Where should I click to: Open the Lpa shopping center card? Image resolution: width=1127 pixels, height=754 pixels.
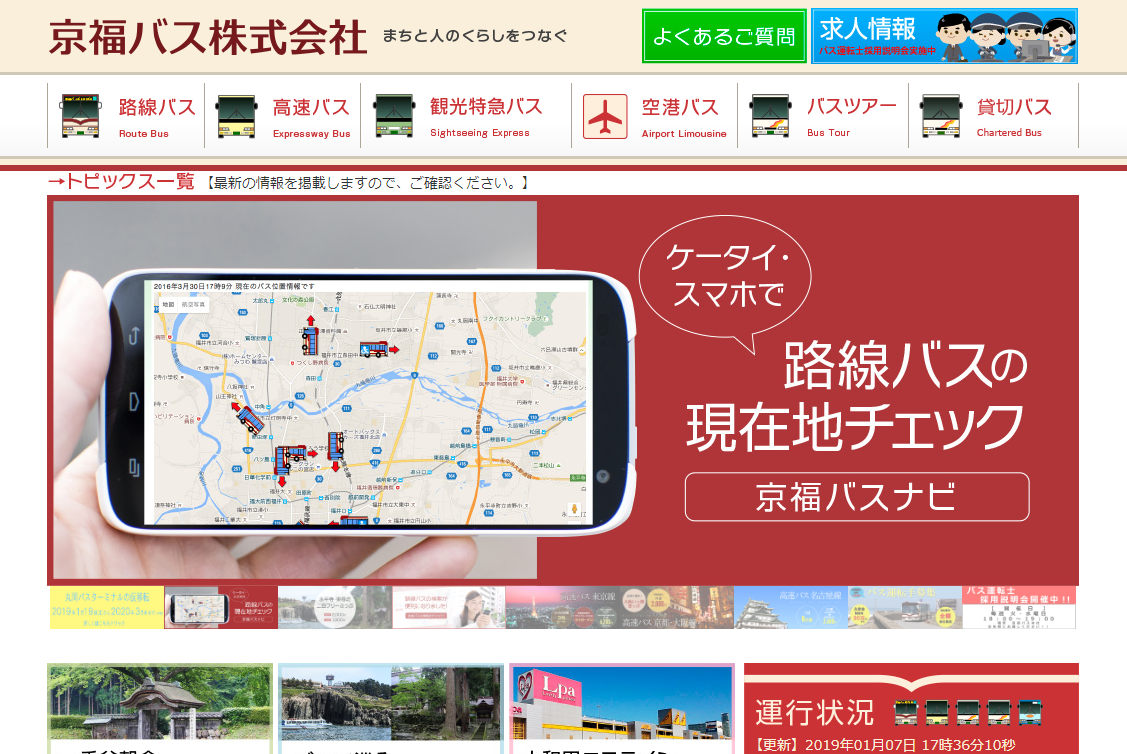click(622, 709)
